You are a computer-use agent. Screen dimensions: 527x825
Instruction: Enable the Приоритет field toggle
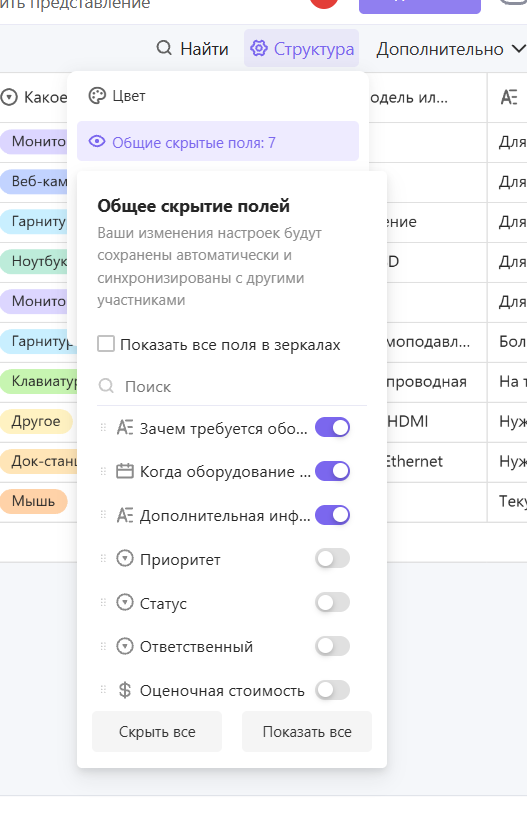coord(332,558)
